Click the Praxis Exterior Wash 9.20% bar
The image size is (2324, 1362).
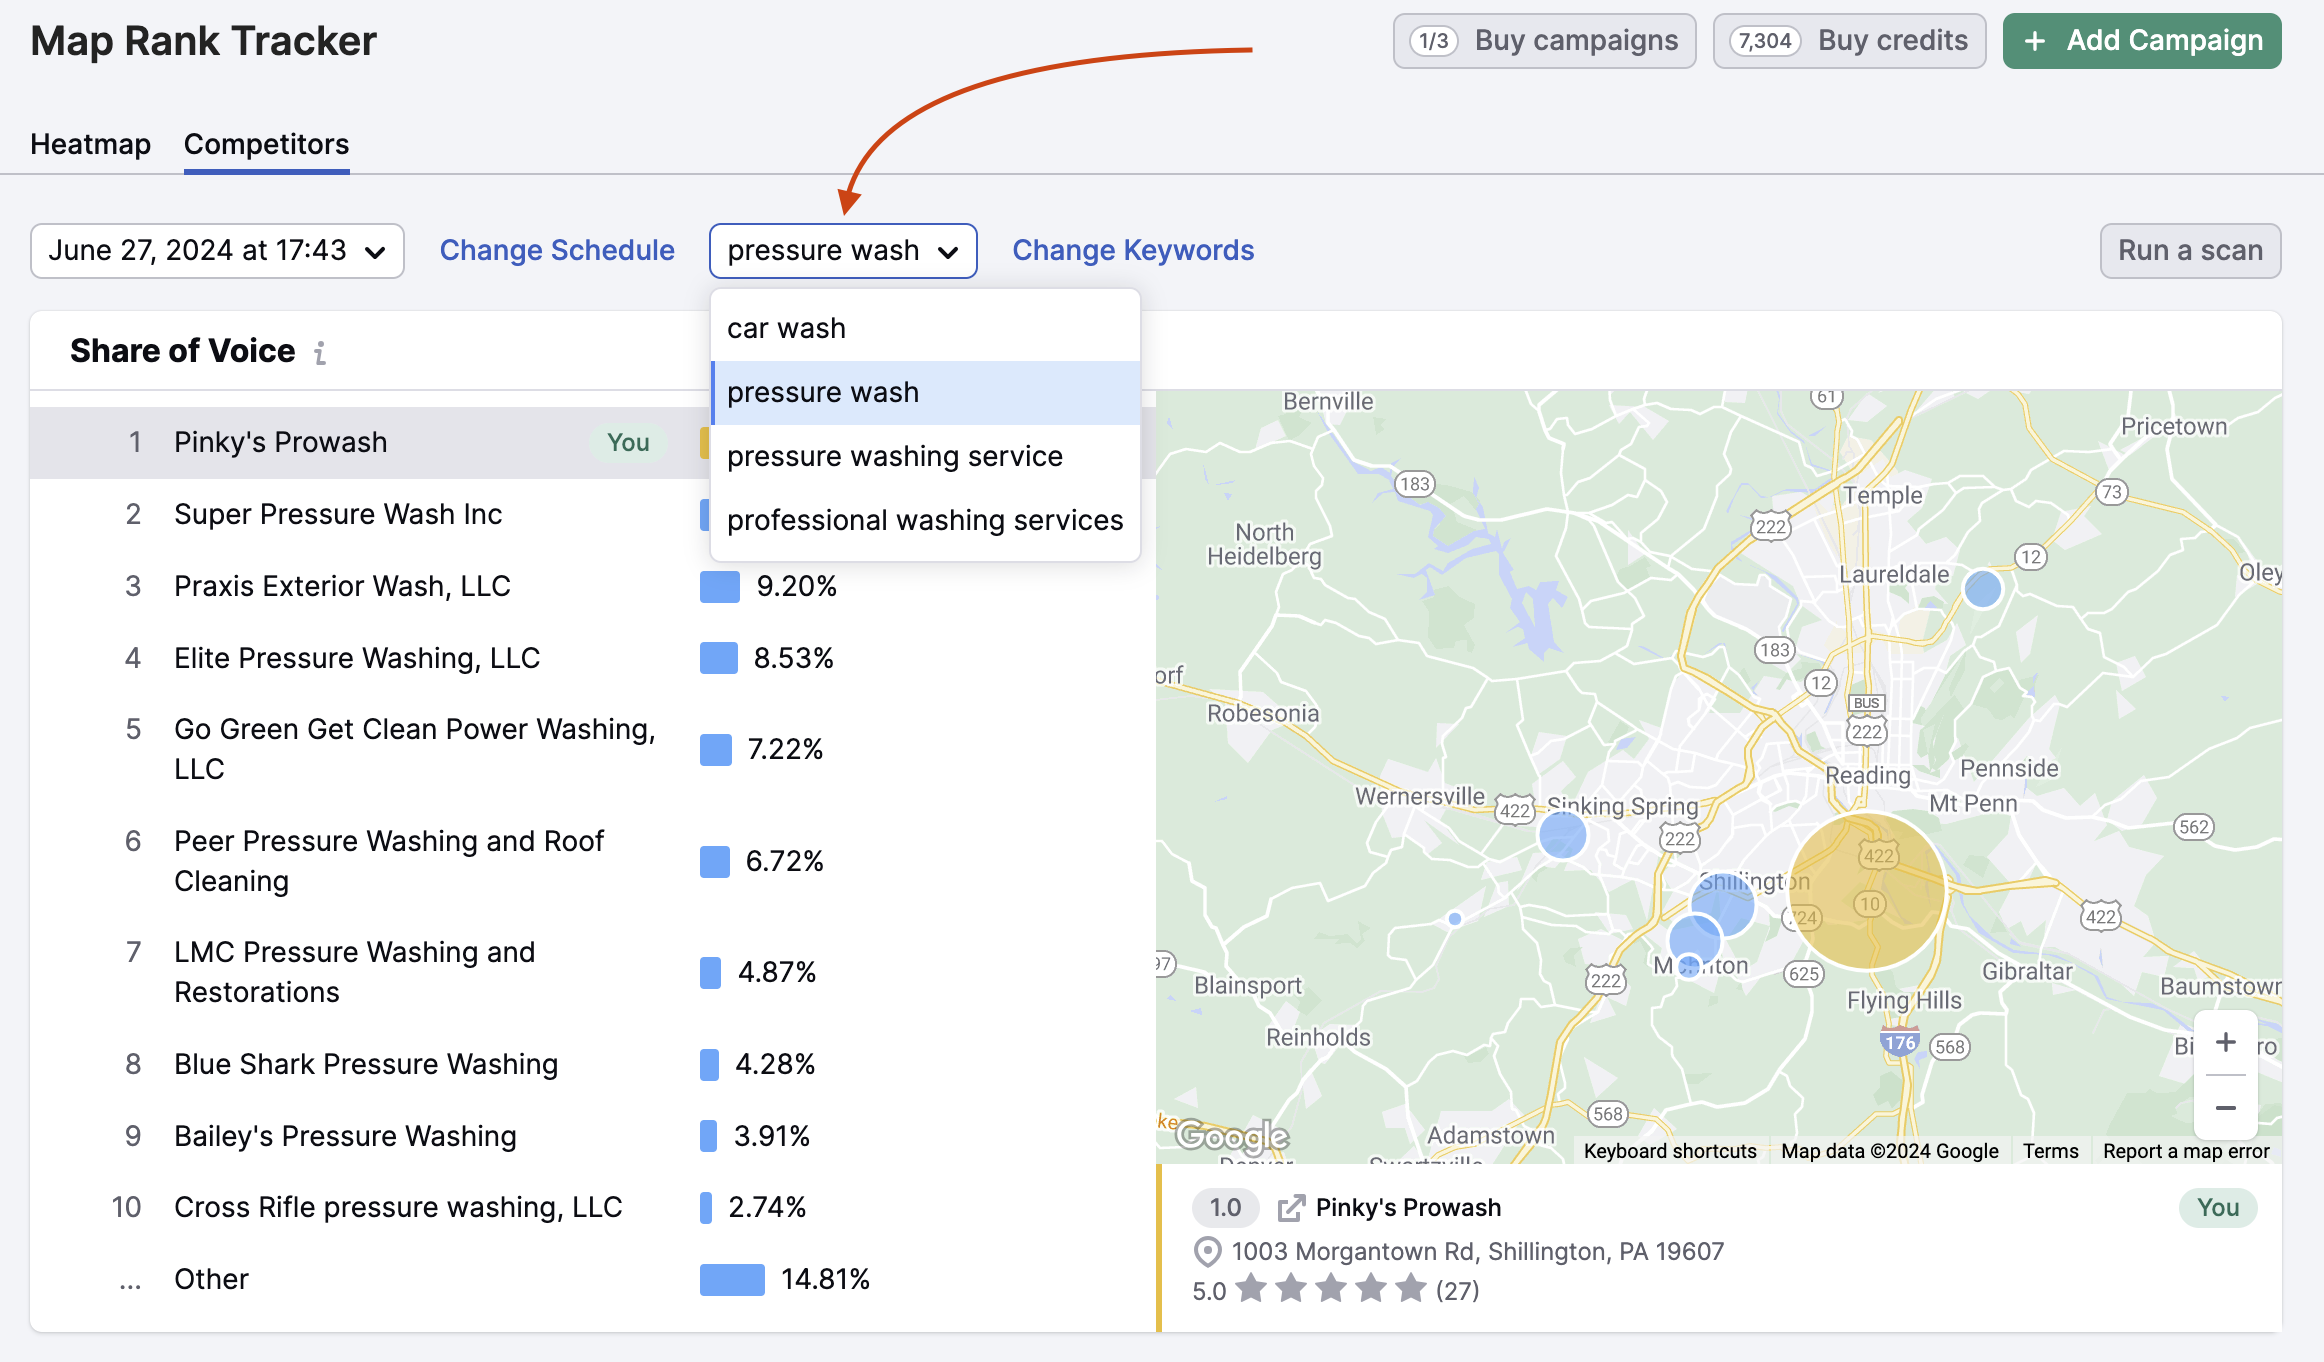tap(720, 587)
